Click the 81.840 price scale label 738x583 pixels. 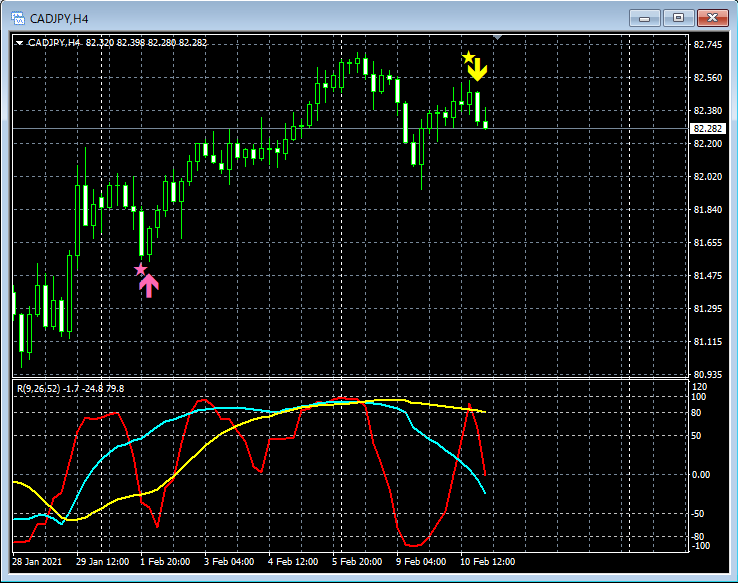point(707,209)
